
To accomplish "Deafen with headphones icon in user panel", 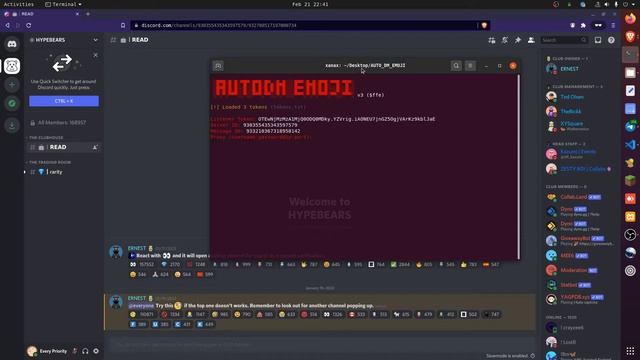I will [85, 351].
